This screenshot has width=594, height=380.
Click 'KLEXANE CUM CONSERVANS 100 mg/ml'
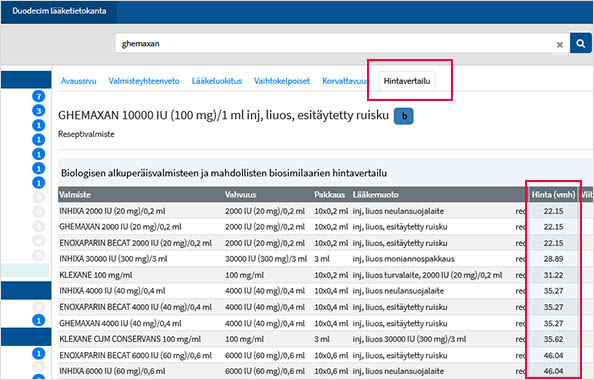click(130, 339)
